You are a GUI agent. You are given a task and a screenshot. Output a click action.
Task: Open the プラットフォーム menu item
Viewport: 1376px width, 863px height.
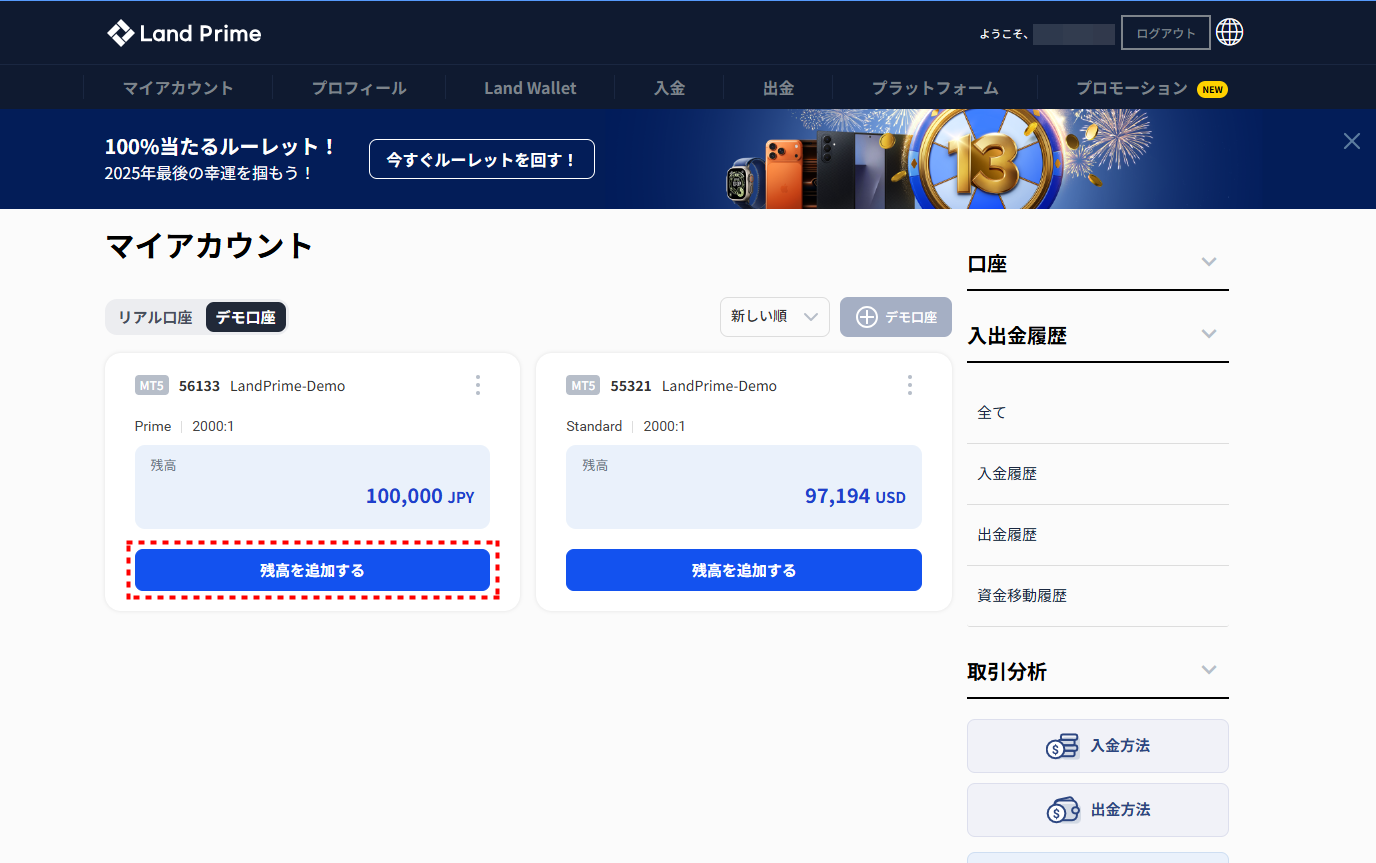click(935, 88)
